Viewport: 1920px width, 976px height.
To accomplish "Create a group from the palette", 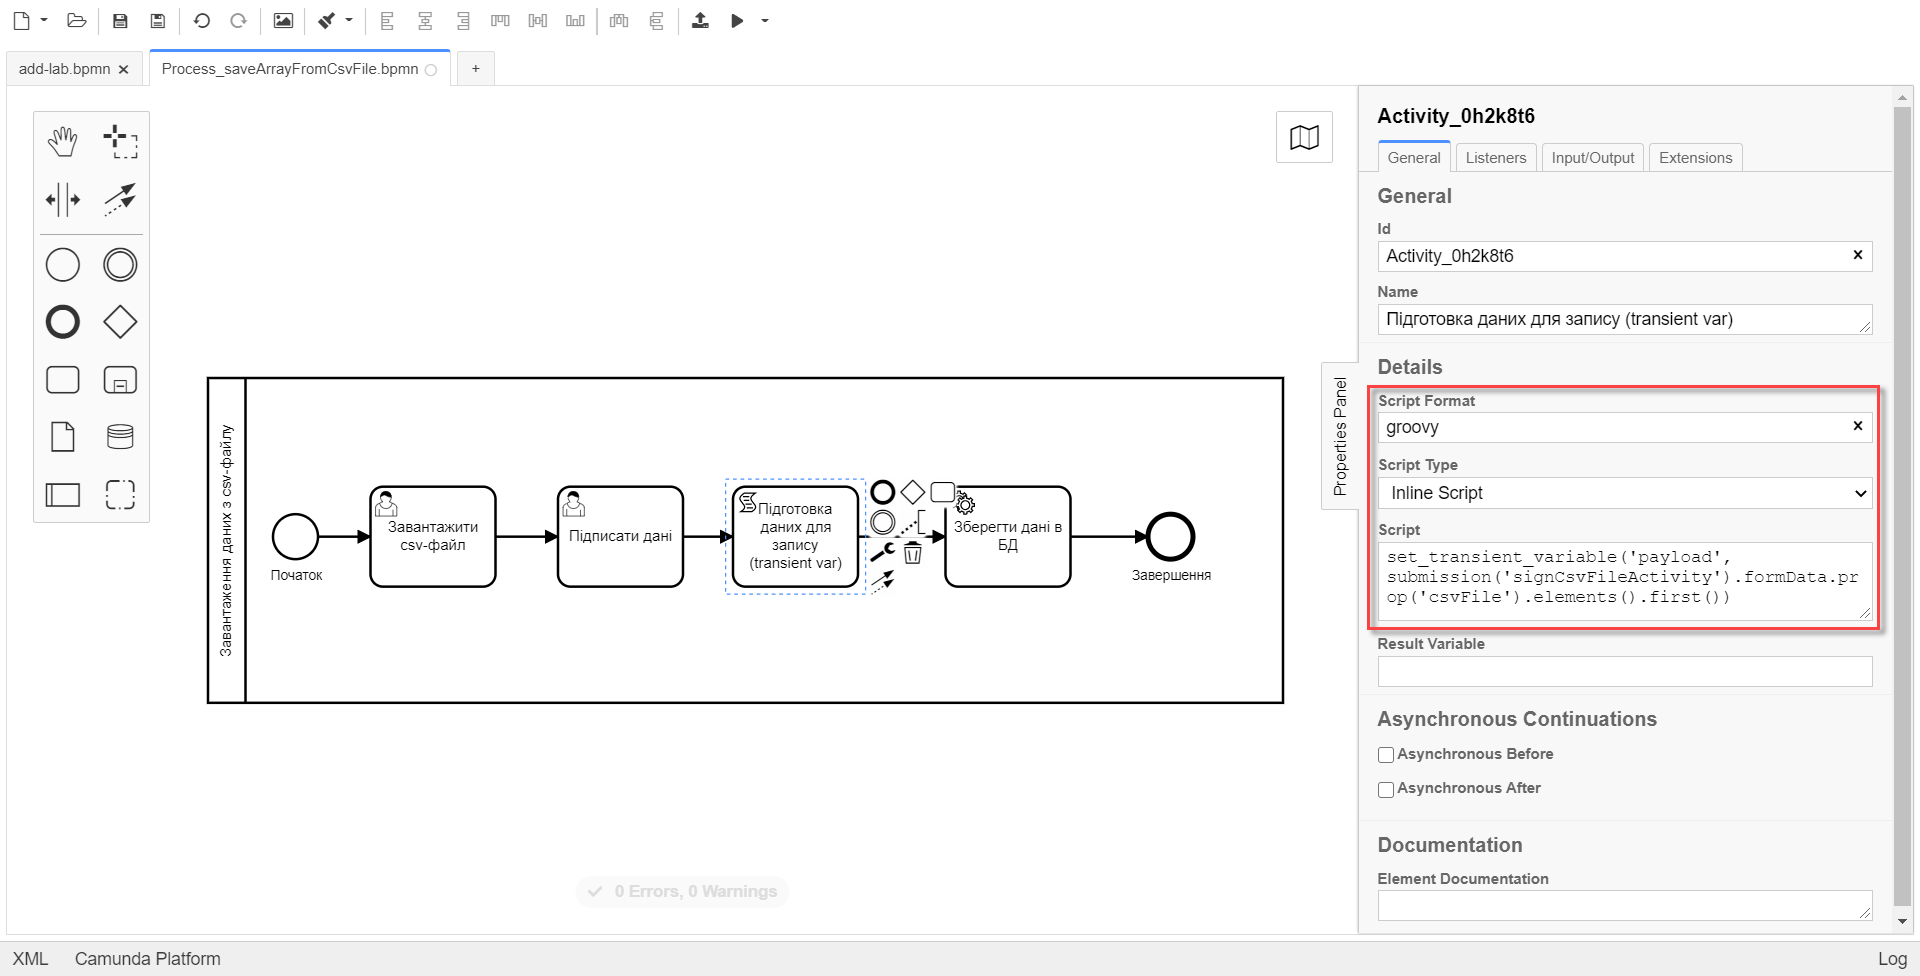I will click(x=120, y=494).
